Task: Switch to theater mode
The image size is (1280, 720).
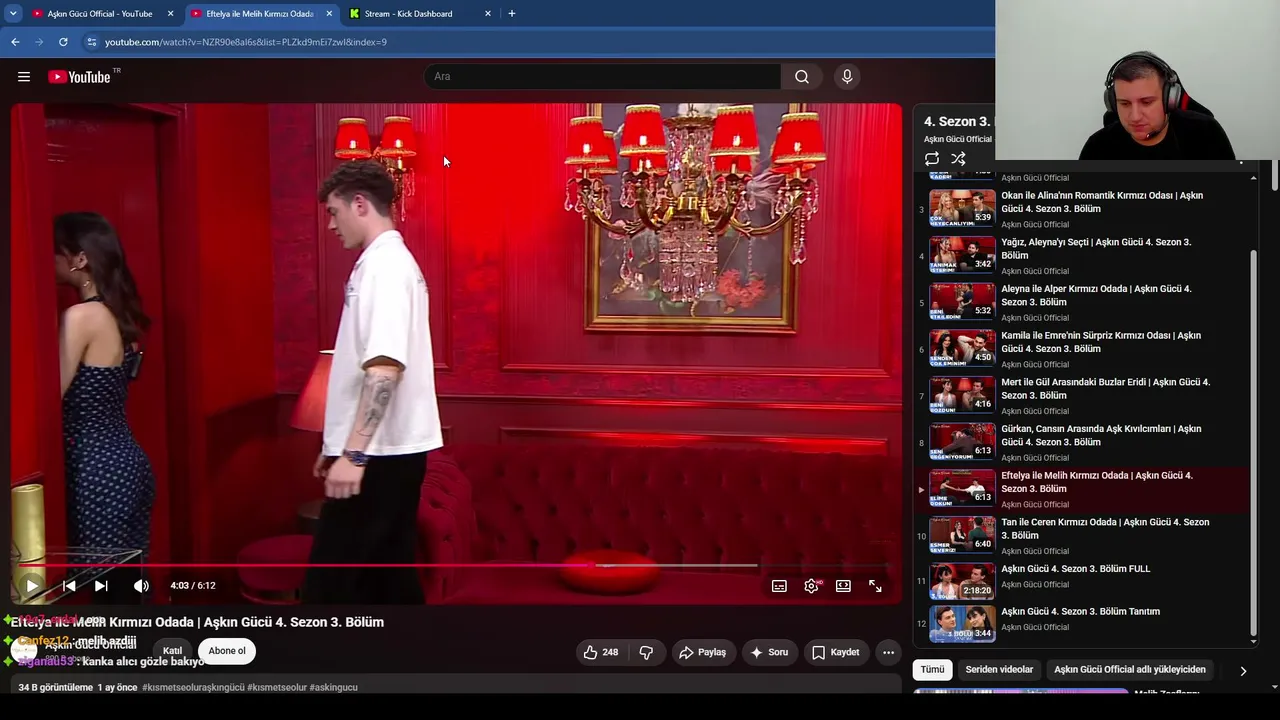Action: click(x=843, y=586)
